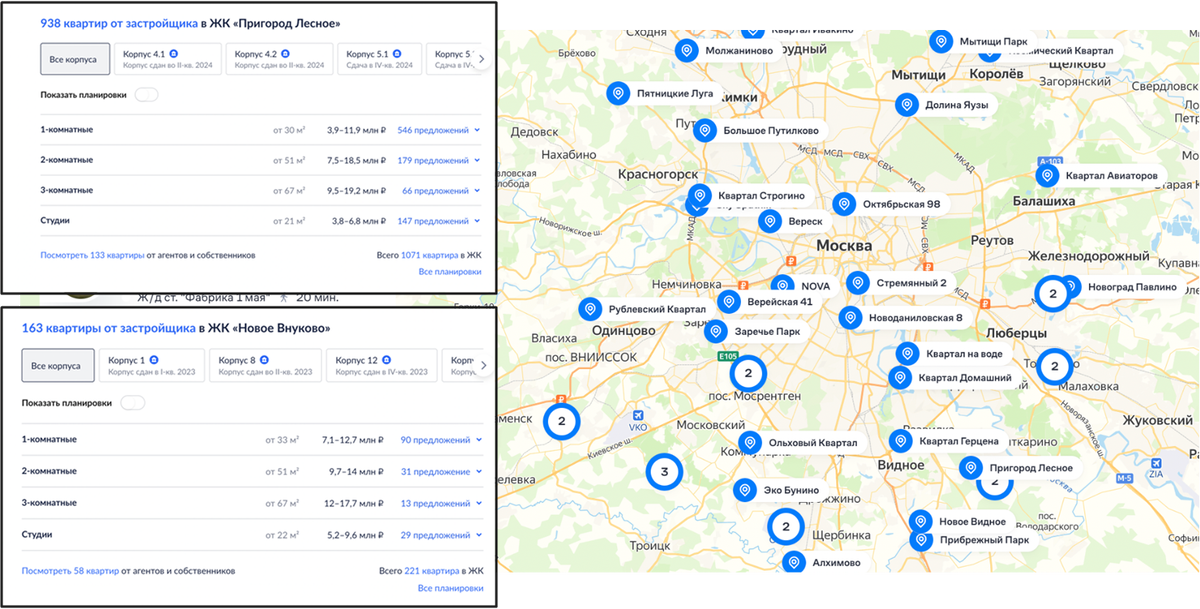
Task: Open the cluster marker showing 3 complexes
Action: (x=664, y=470)
